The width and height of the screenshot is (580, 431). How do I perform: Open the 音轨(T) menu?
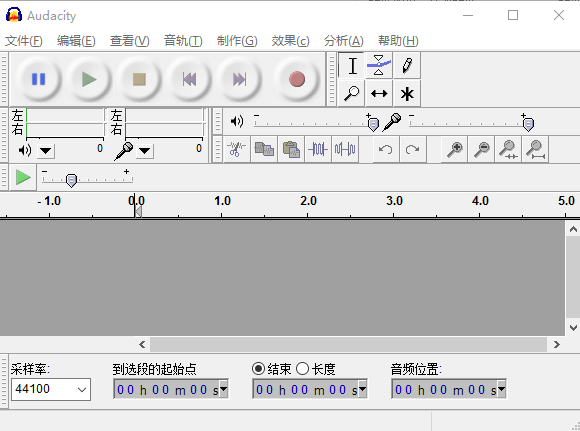[x=183, y=41]
